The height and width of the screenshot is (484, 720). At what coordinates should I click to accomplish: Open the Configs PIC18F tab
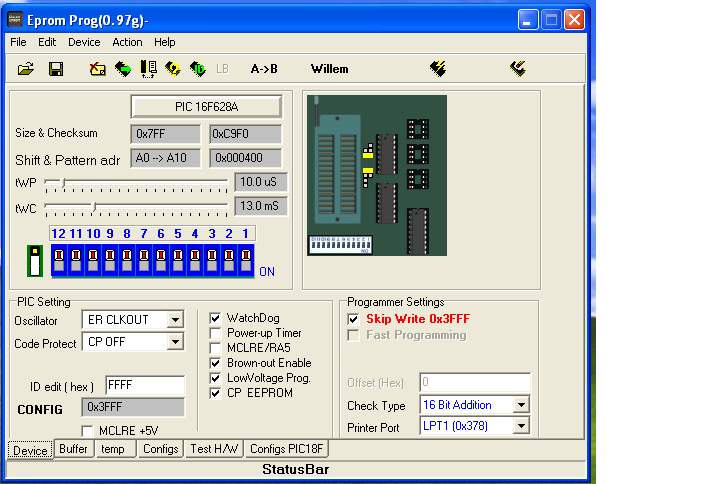[287, 449]
